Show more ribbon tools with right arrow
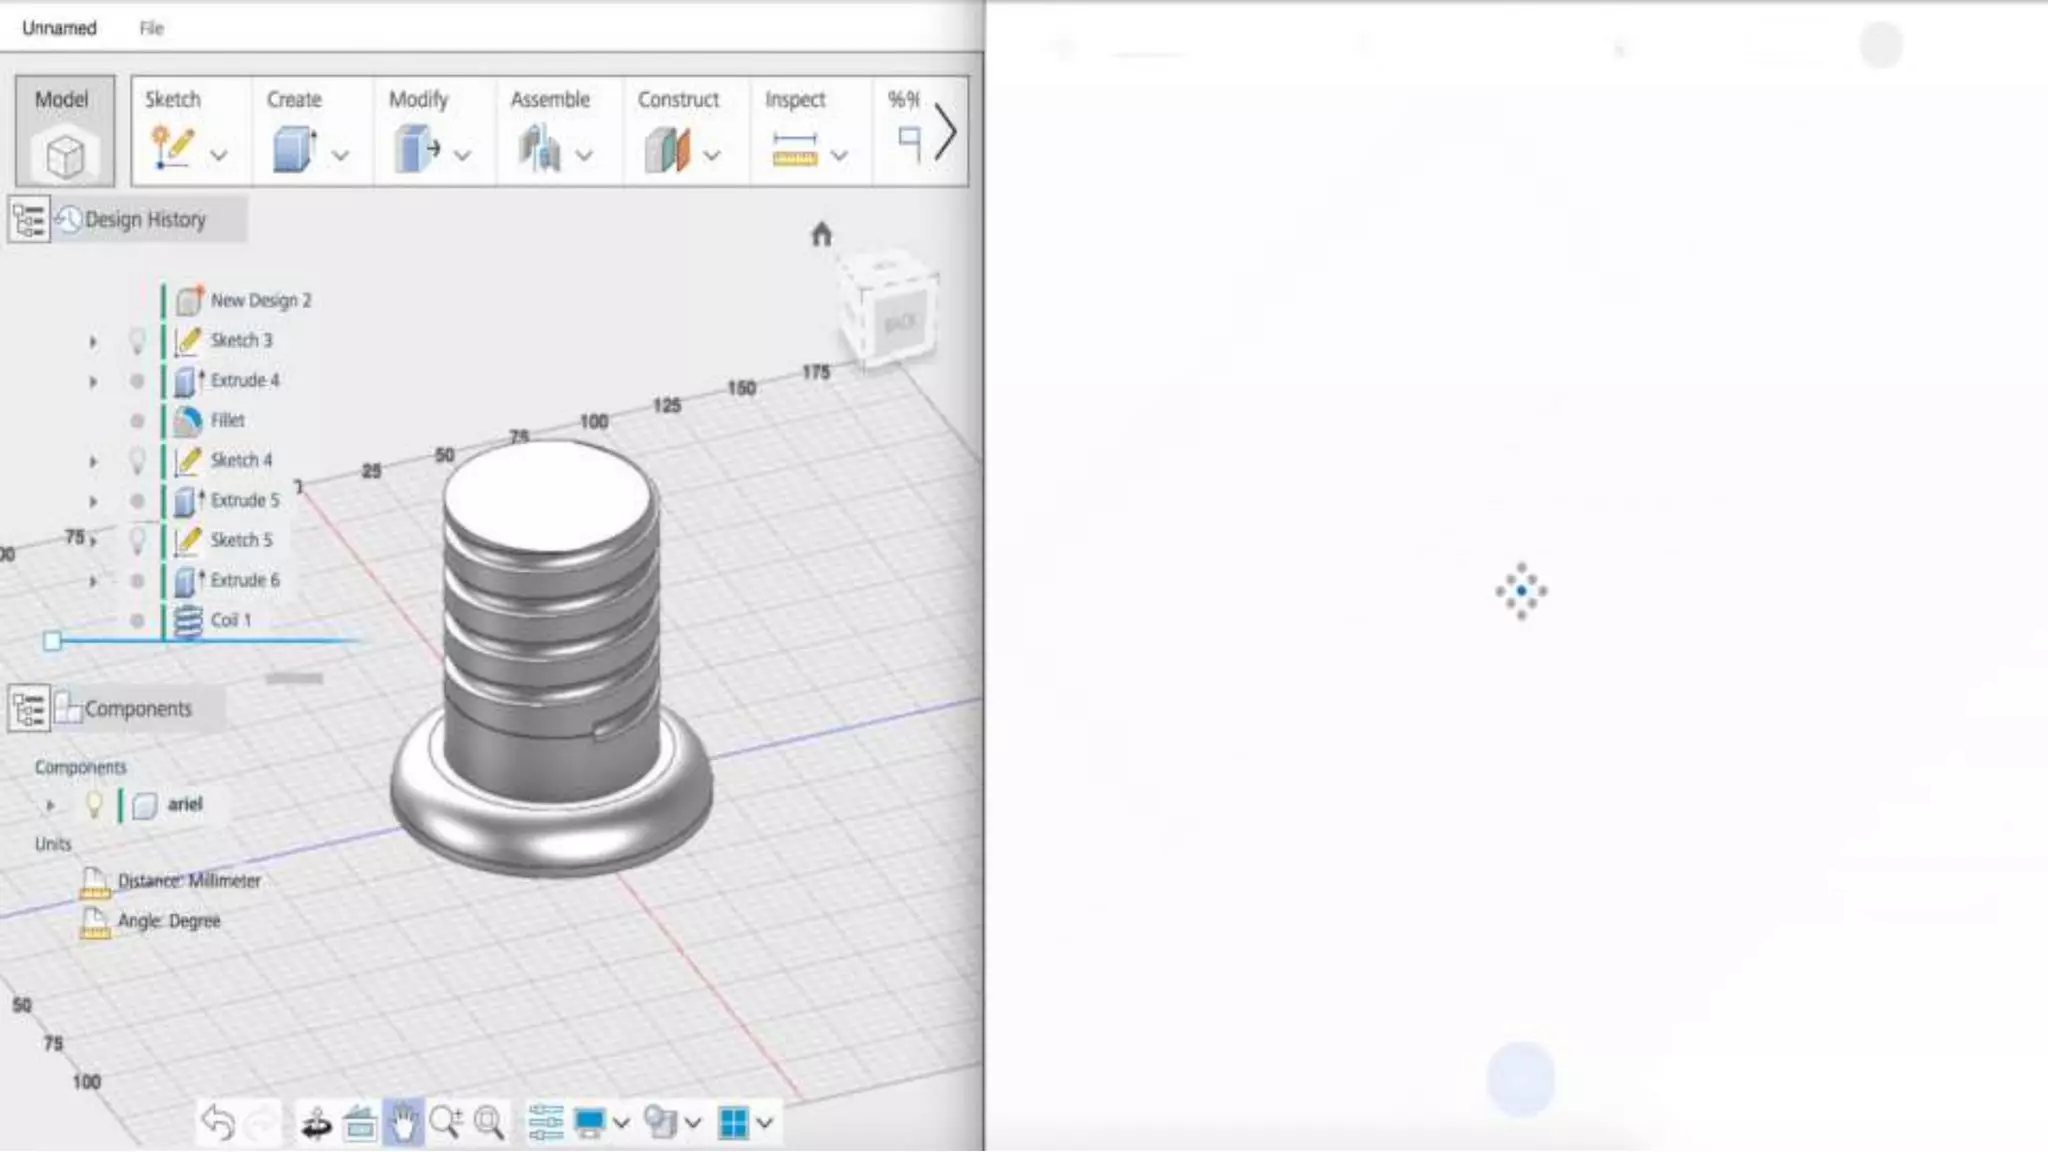Viewport: 2048px width, 1152px height. coord(945,132)
